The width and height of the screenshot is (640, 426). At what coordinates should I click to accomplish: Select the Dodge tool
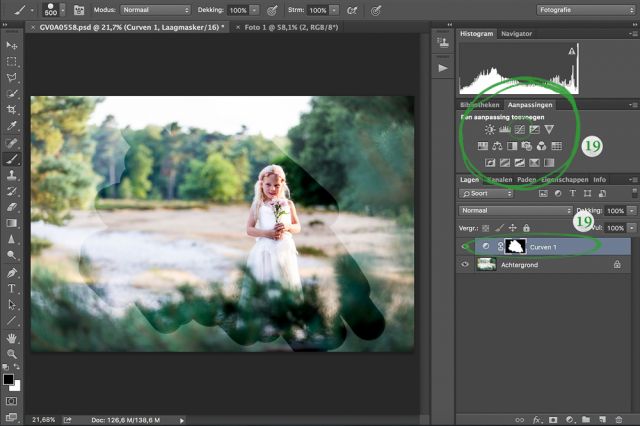pyautogui.click(x=11, y=255)
